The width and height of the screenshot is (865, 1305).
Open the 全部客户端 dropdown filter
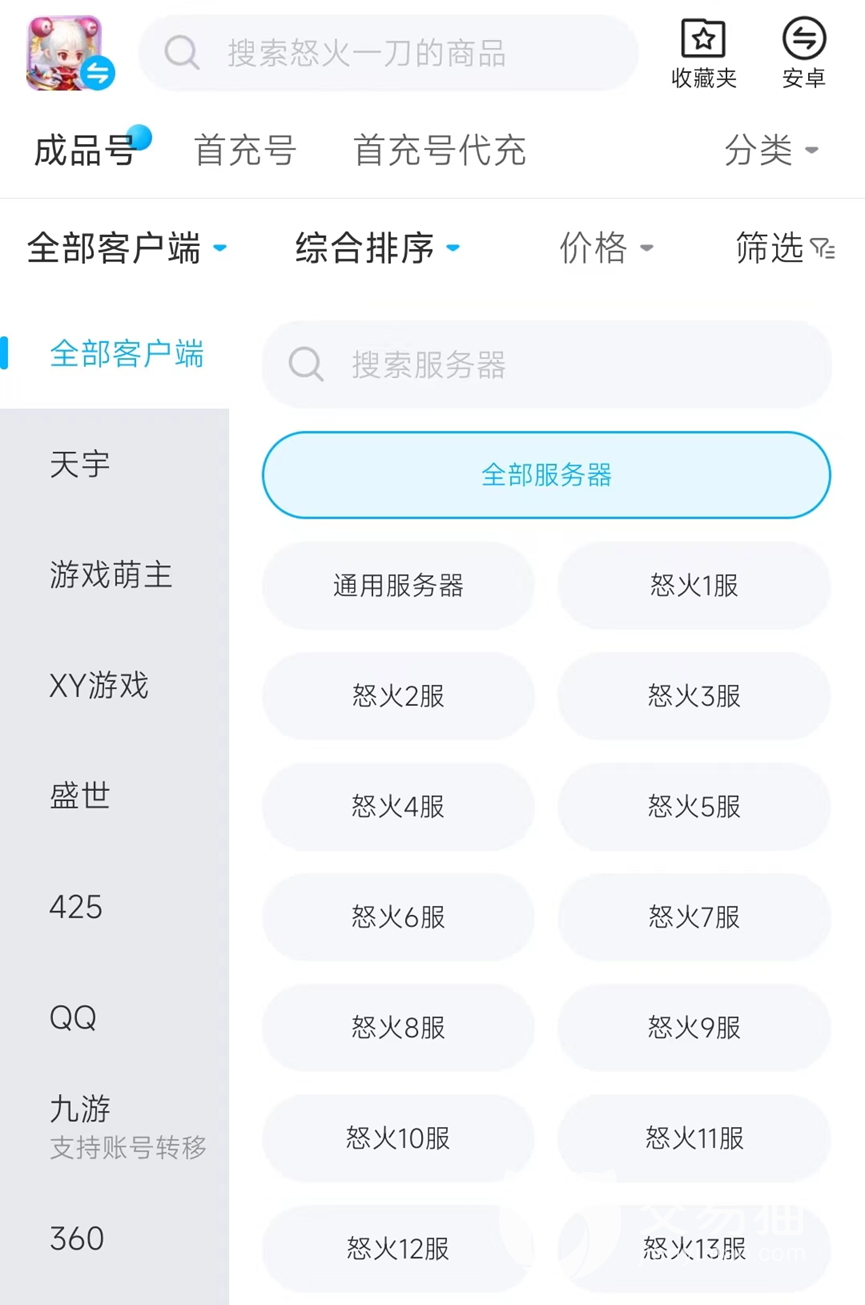click(x=126, y=248)
